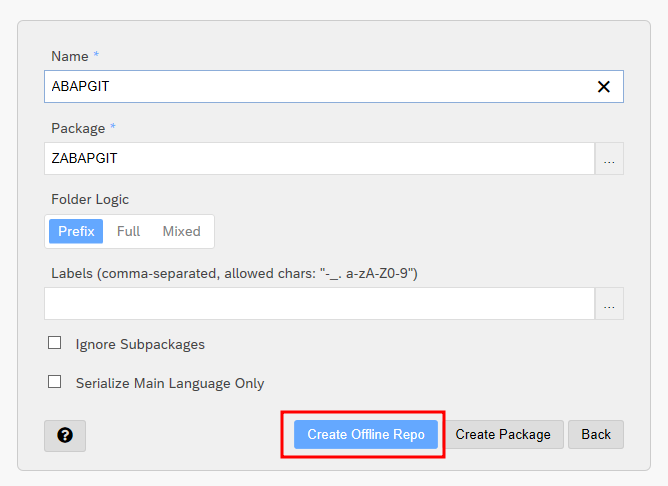Clear the Name field with the X icon

click(x=603, y=87)
